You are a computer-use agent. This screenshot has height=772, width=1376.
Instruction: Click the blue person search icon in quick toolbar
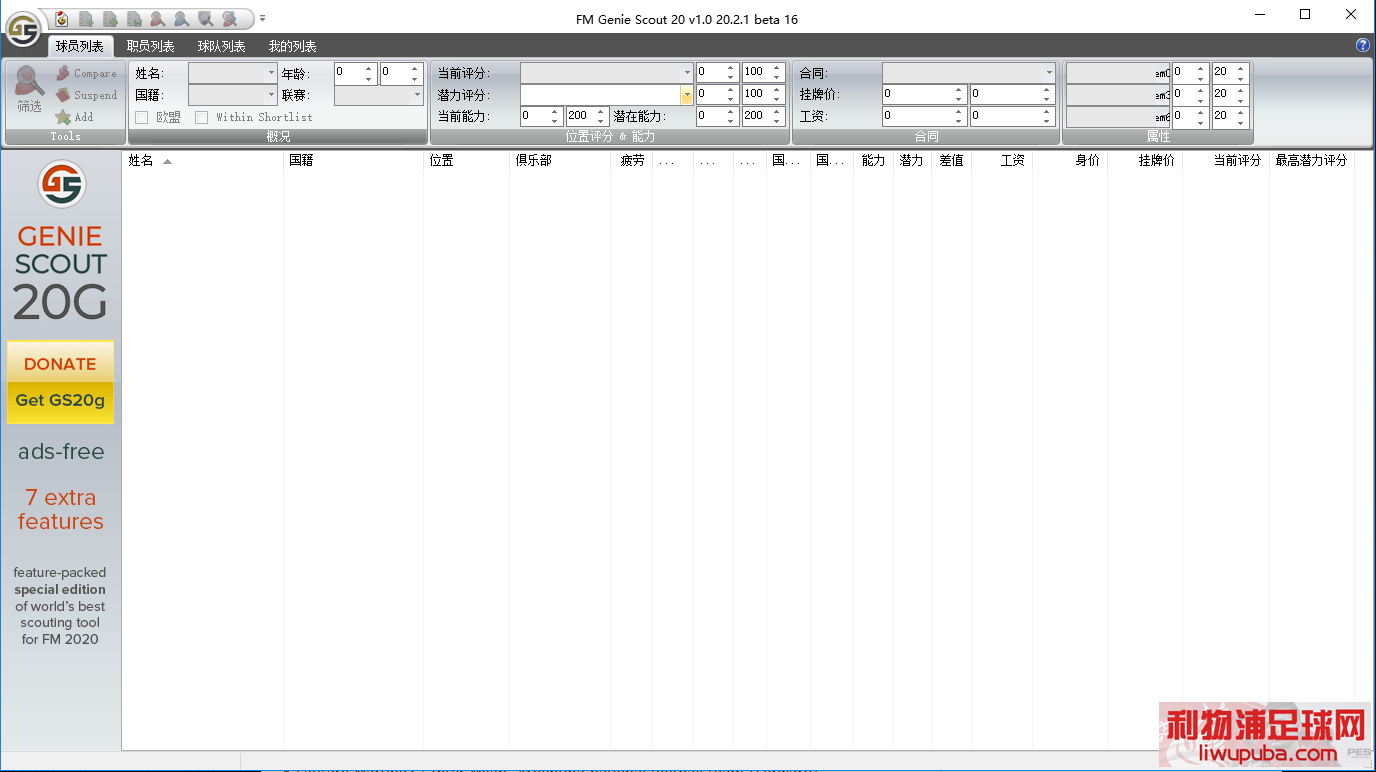tap(181, 18)
